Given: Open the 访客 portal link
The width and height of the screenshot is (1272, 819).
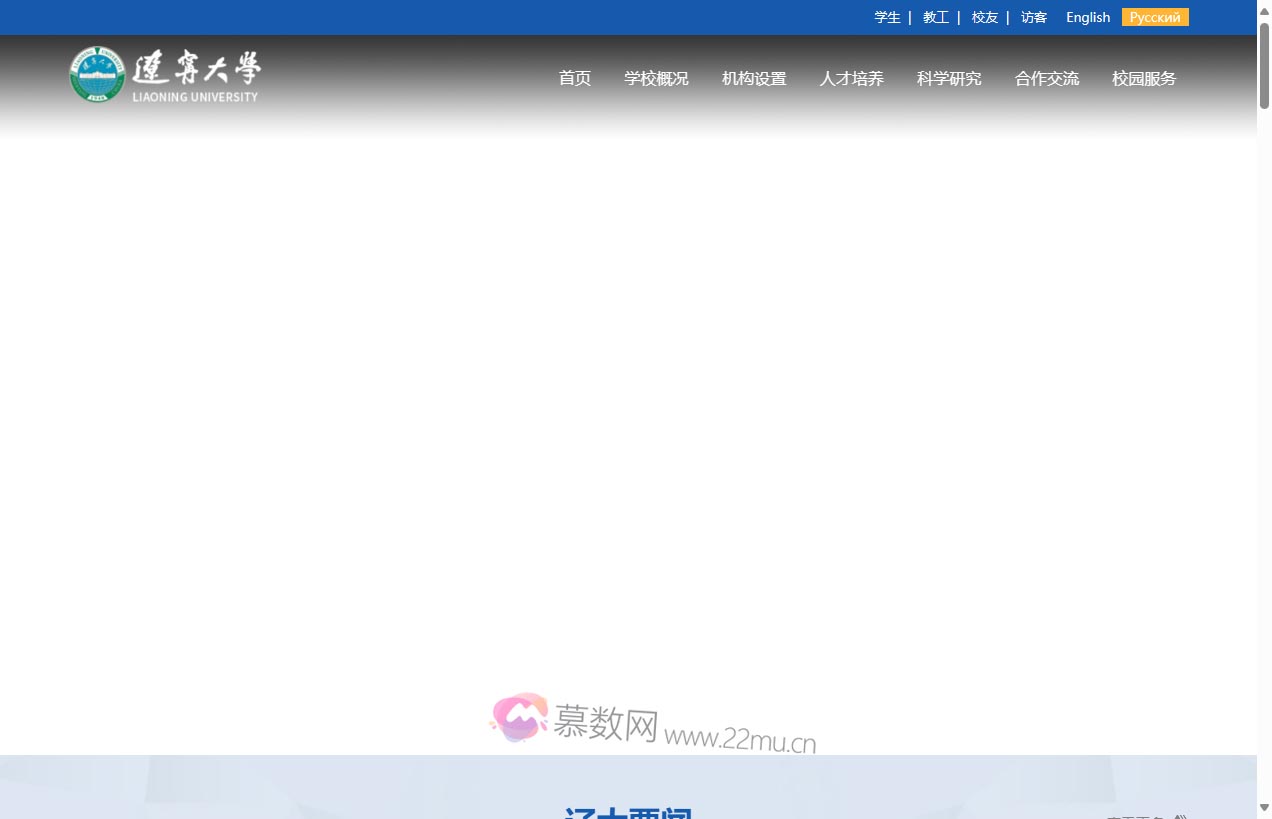Looking at the screenshot, I should (x=1033, y=17).
